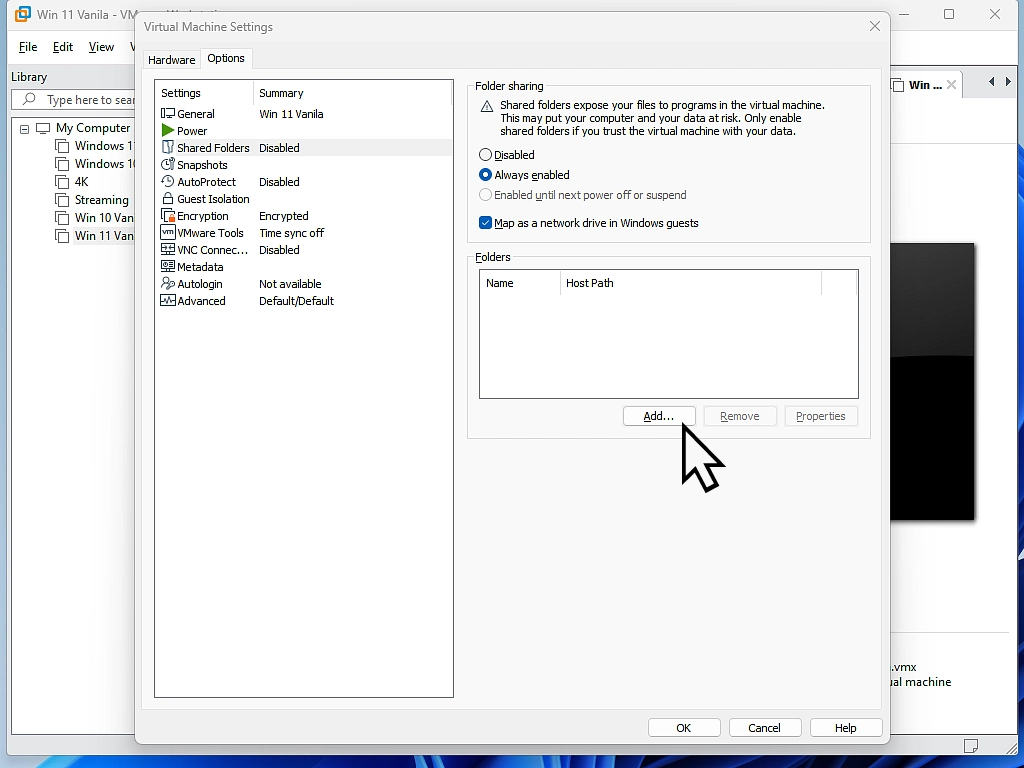Open the Edit menu in VMware window
The height and width of the screenshot is (768, 1024).
tap(63, 47)
